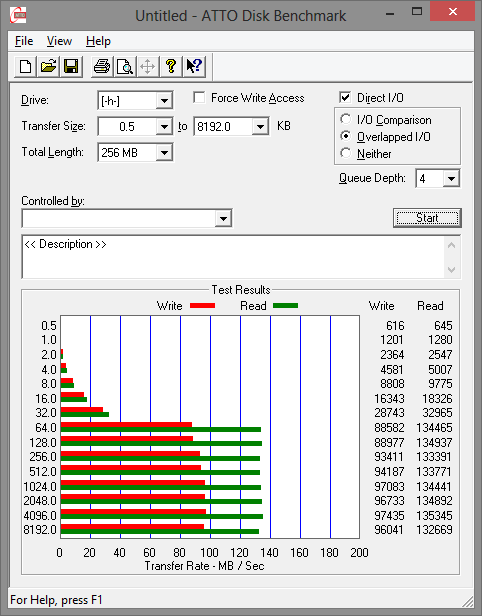The height and width of the screenshot is (616, 482).
Task: Select the I/O Comparison radio button
Action: (345, 119)
